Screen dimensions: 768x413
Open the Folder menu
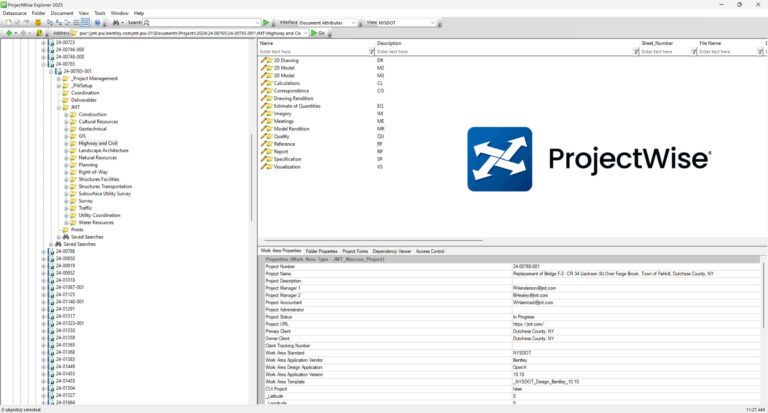(x=38, y=13)
